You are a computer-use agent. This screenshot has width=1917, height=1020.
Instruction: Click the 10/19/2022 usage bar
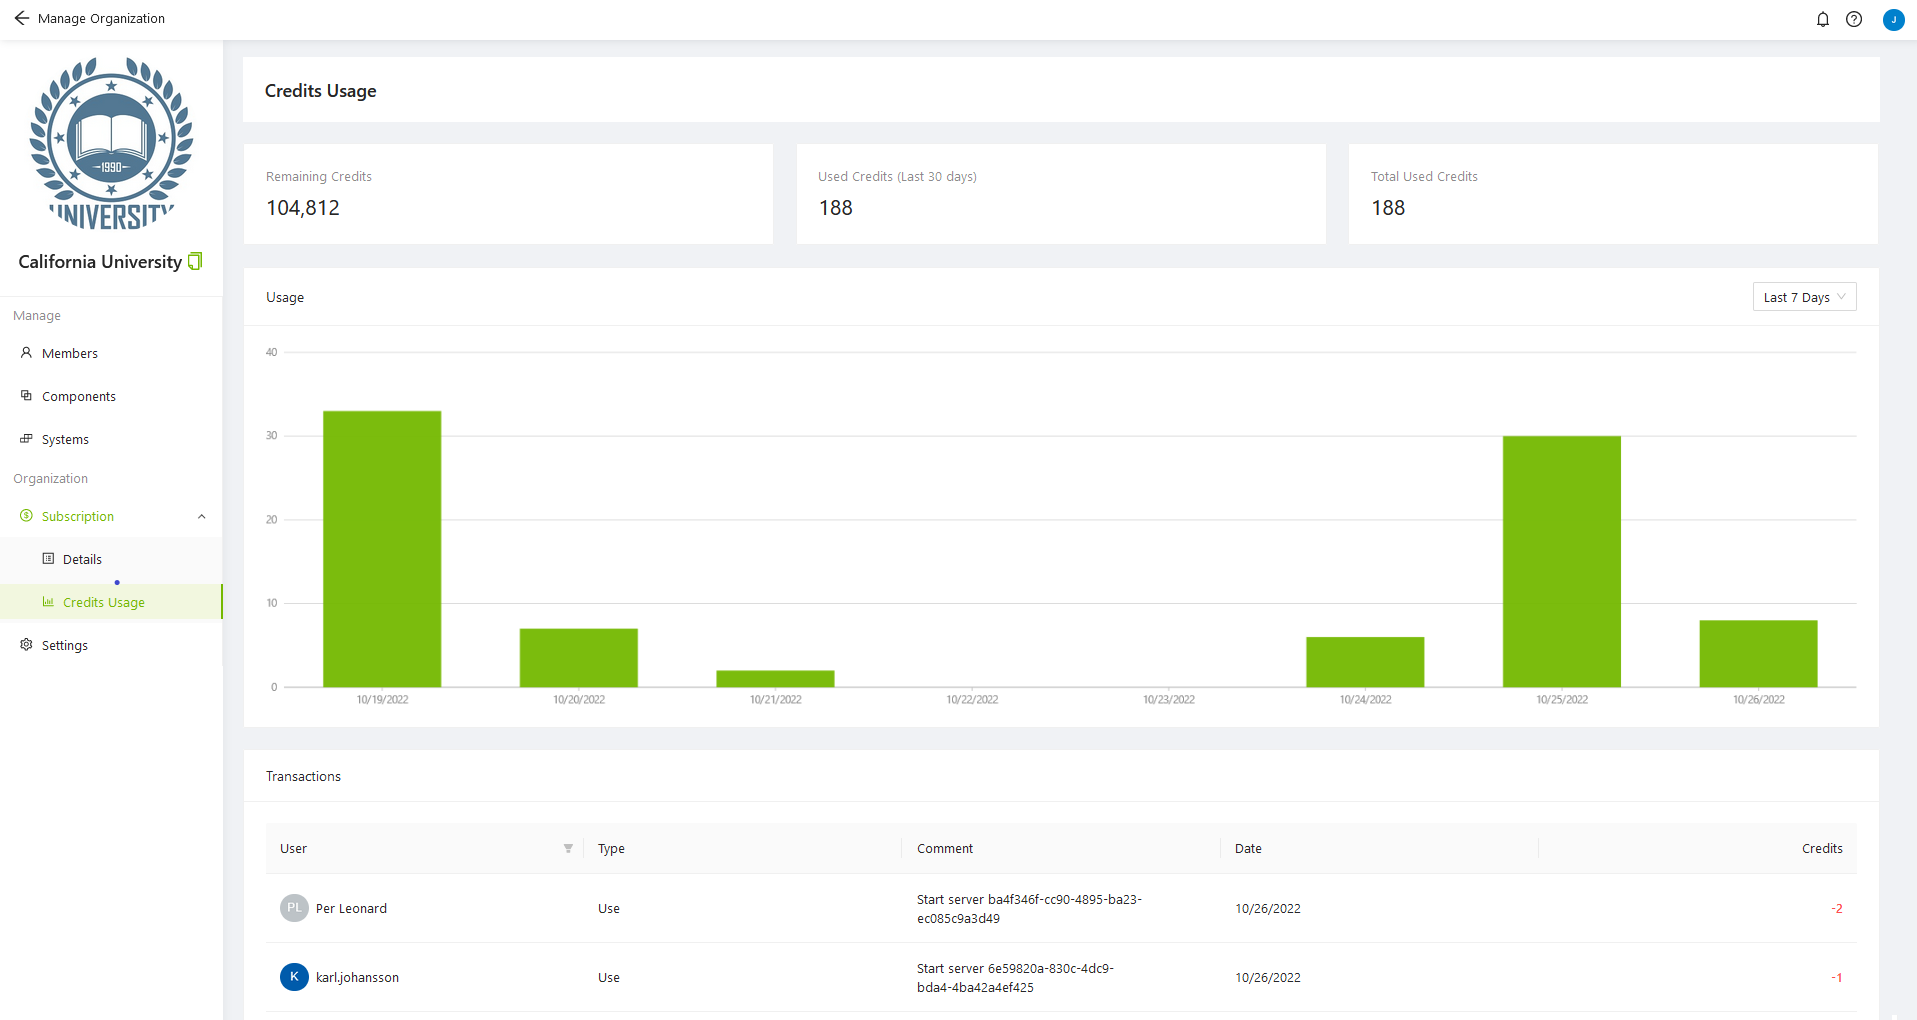(x=382, y=548)
